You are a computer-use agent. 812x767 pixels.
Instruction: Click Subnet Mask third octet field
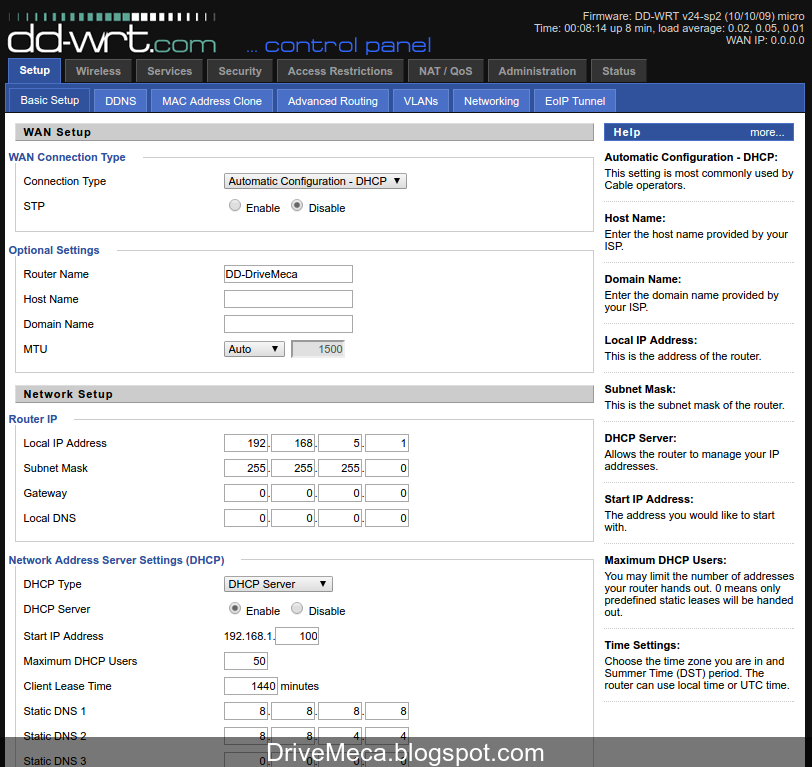340,468
